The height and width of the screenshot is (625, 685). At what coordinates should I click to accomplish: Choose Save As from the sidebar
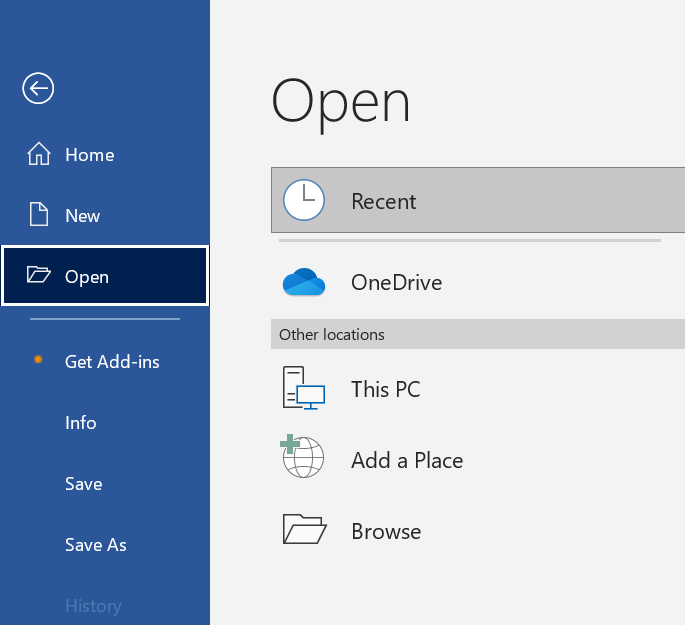96,545
